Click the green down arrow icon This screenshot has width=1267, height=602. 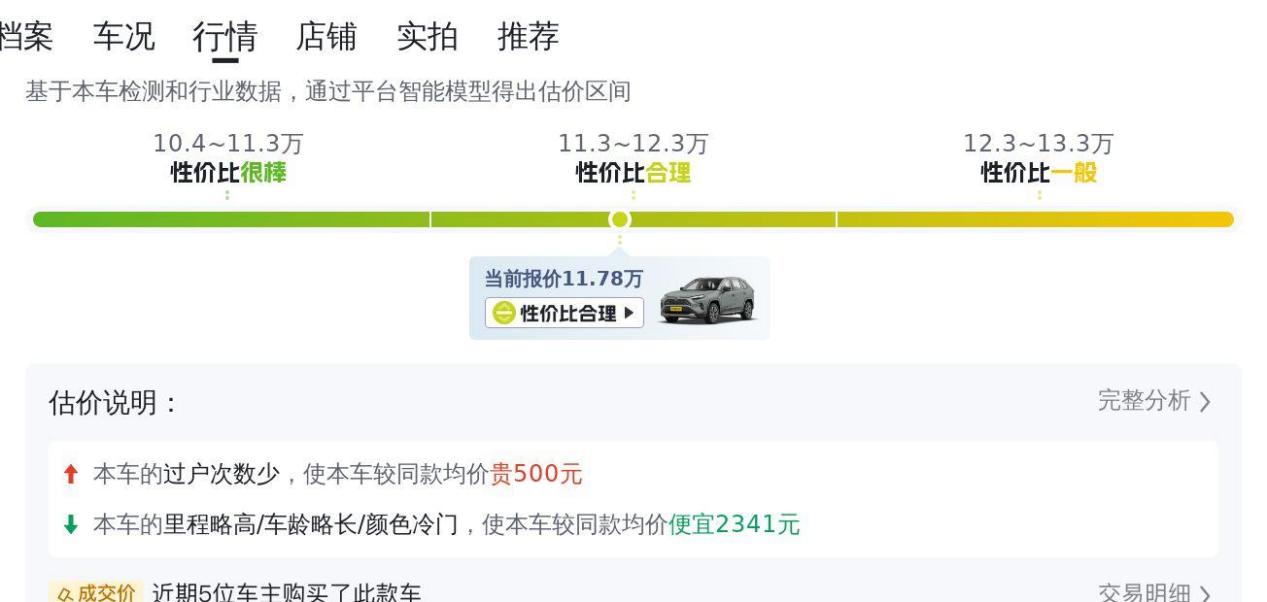tap(69, 524)
